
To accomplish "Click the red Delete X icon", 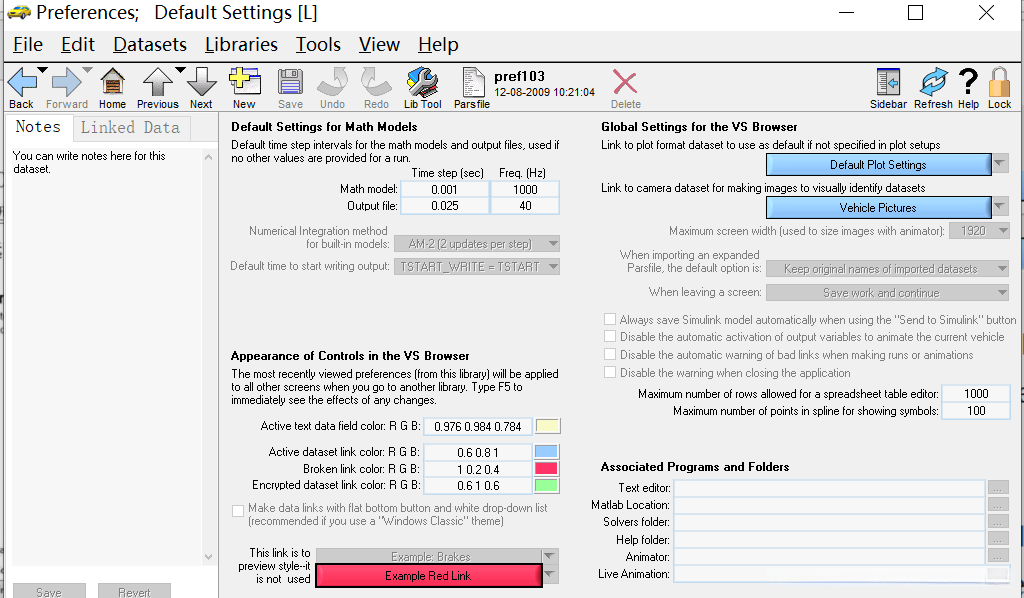I will tap(625, 82).
